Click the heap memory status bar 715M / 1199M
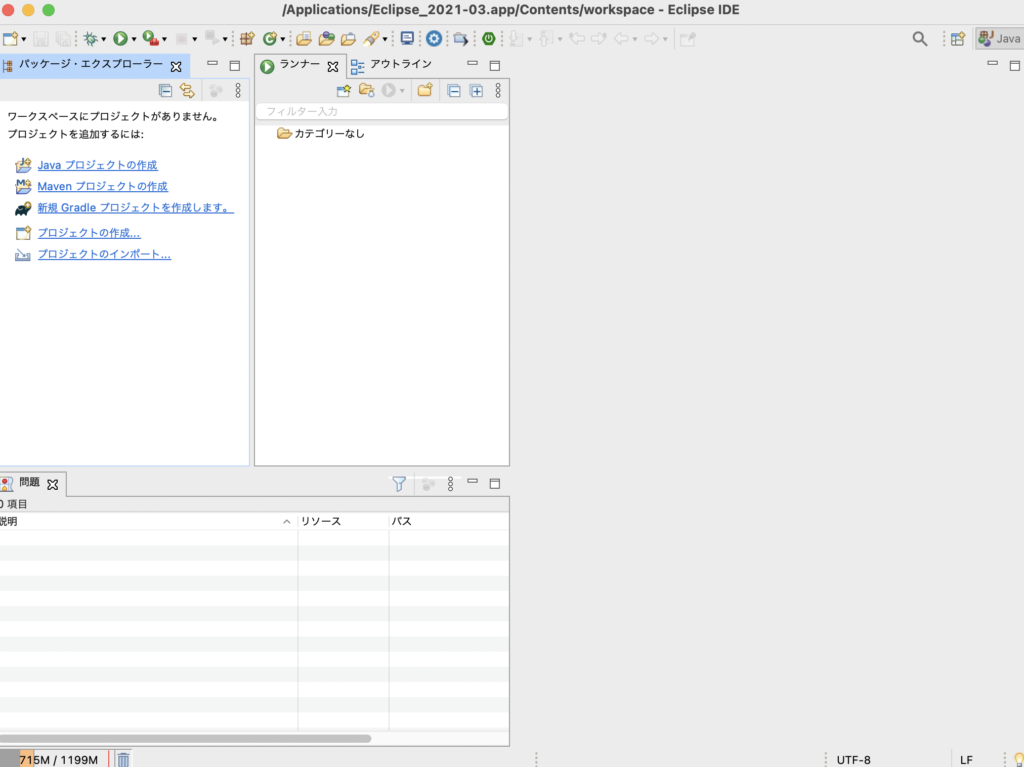The width and height of the screenshot is (1024, 767). coord(54,759)
